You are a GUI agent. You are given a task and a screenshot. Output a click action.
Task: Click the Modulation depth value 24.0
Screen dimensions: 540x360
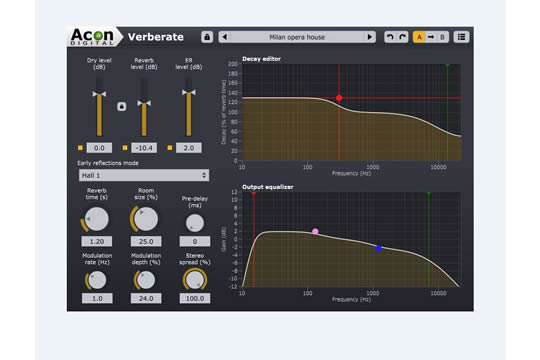coord(146,298)
